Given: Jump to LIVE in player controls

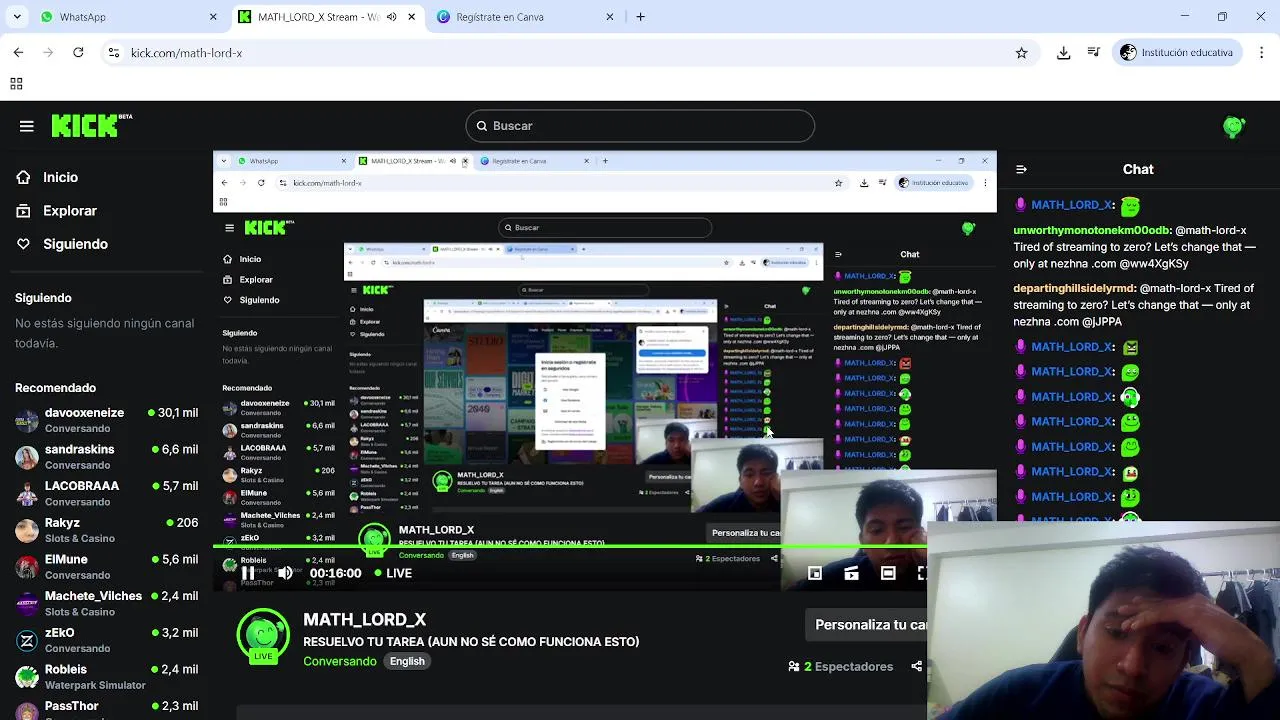Looking at the screenshot, I should coord(393,573).
